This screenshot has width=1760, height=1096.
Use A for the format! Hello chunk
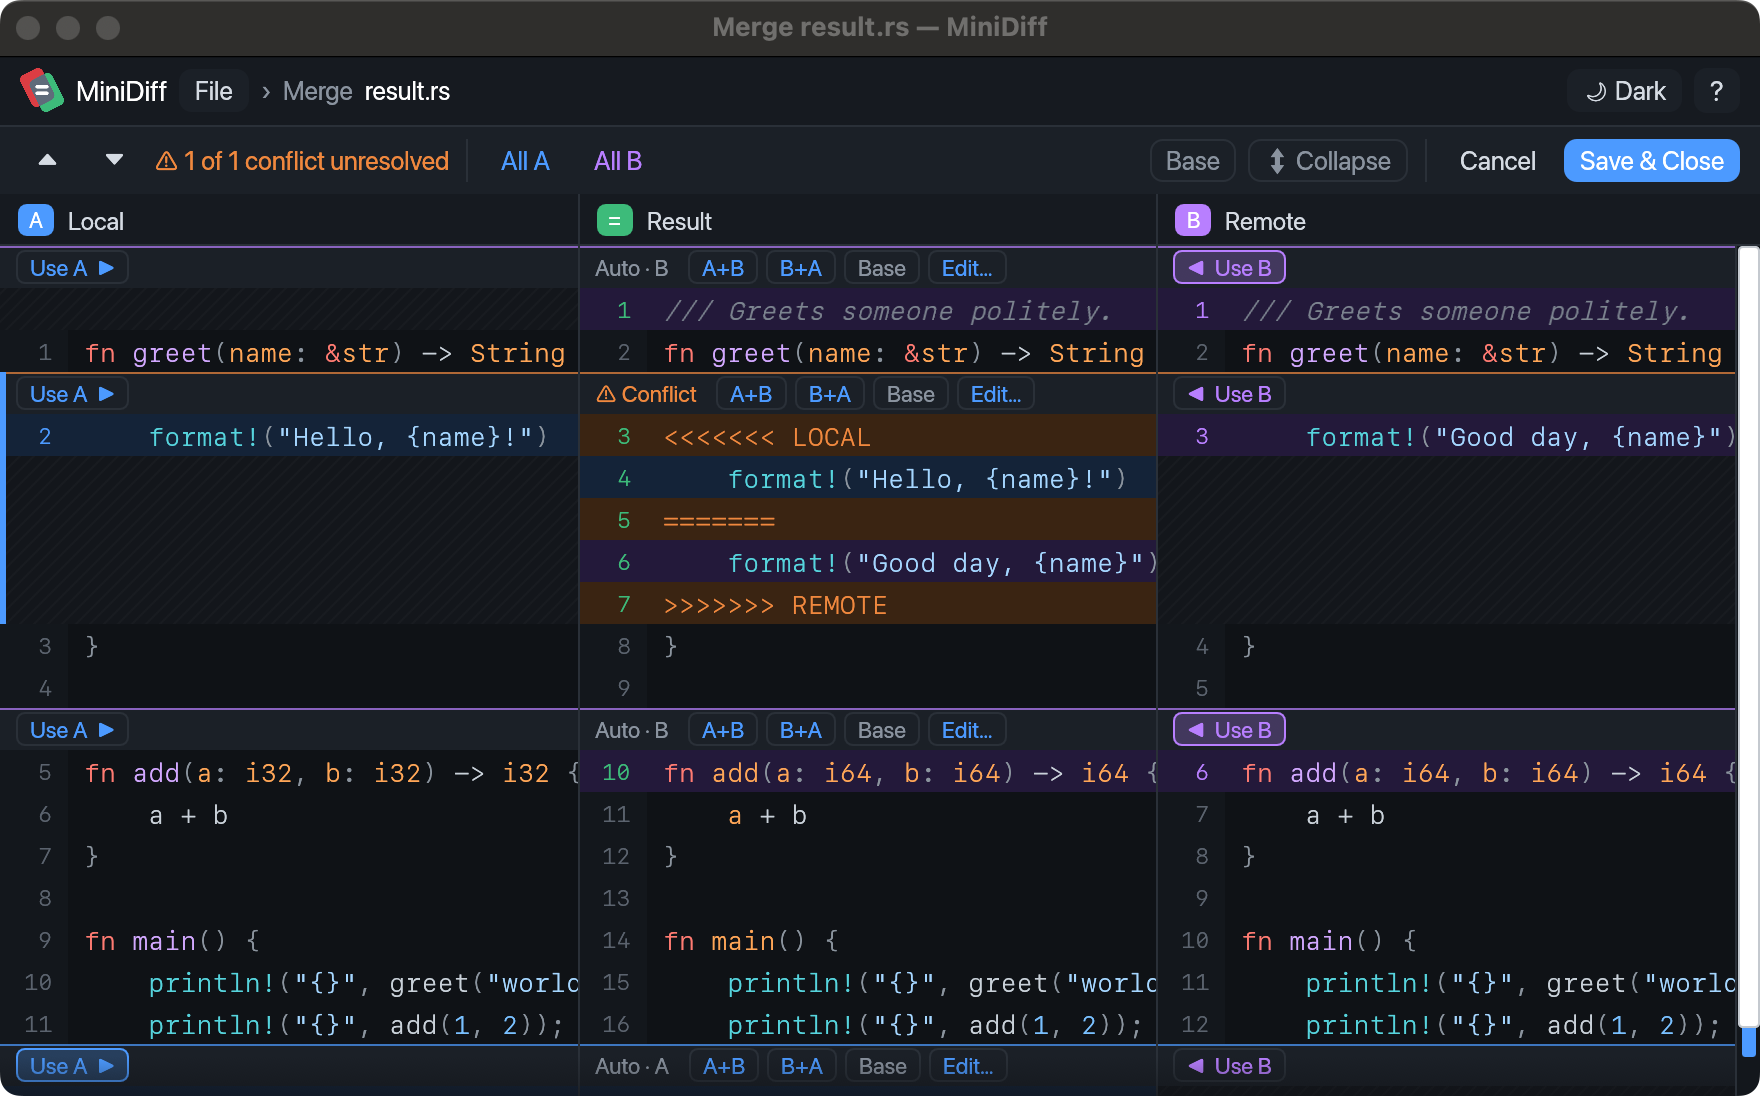tap(72, 394)
